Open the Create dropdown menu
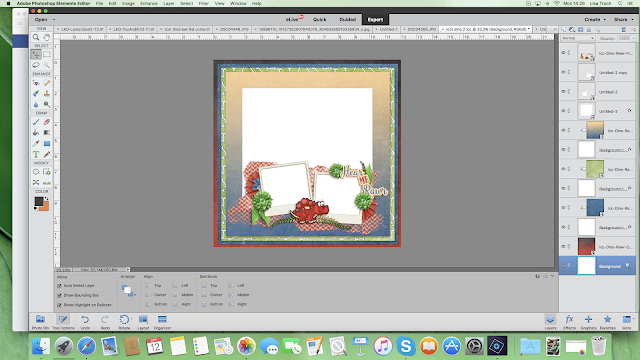640x360 pixels. point(595,19)
